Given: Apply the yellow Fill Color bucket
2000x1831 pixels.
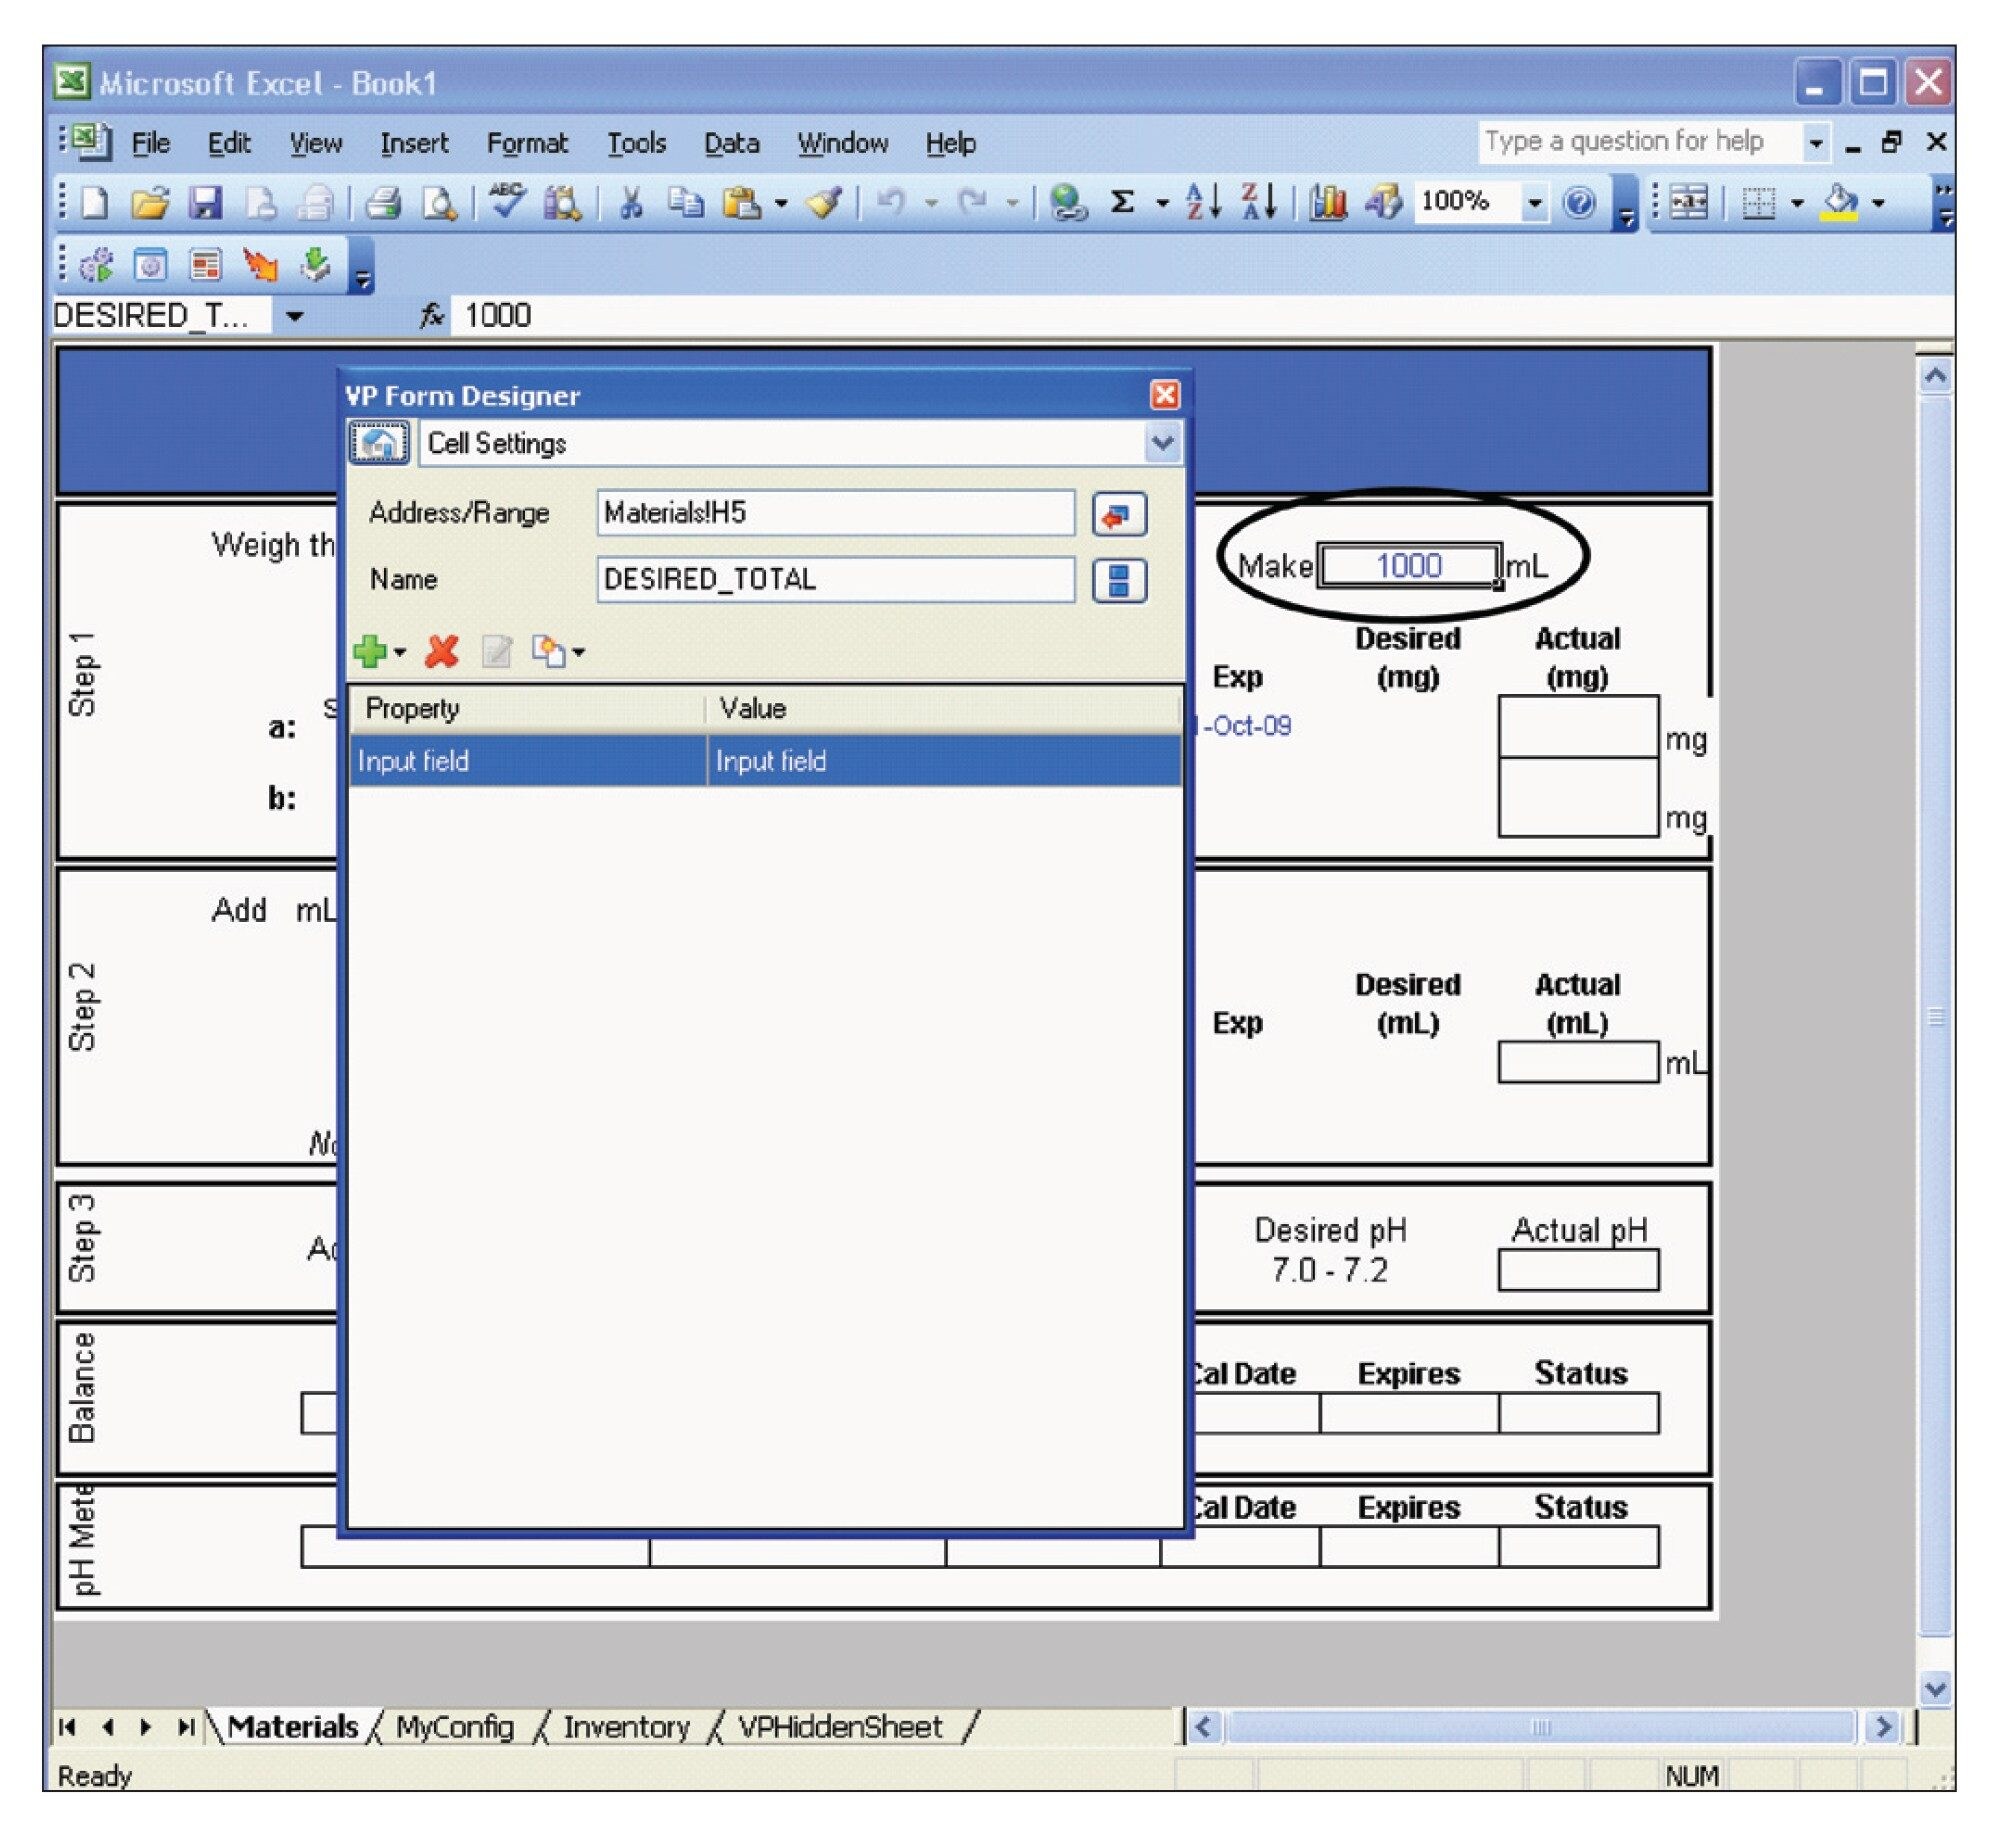Looking at the screenshot, I should 1840,203.
